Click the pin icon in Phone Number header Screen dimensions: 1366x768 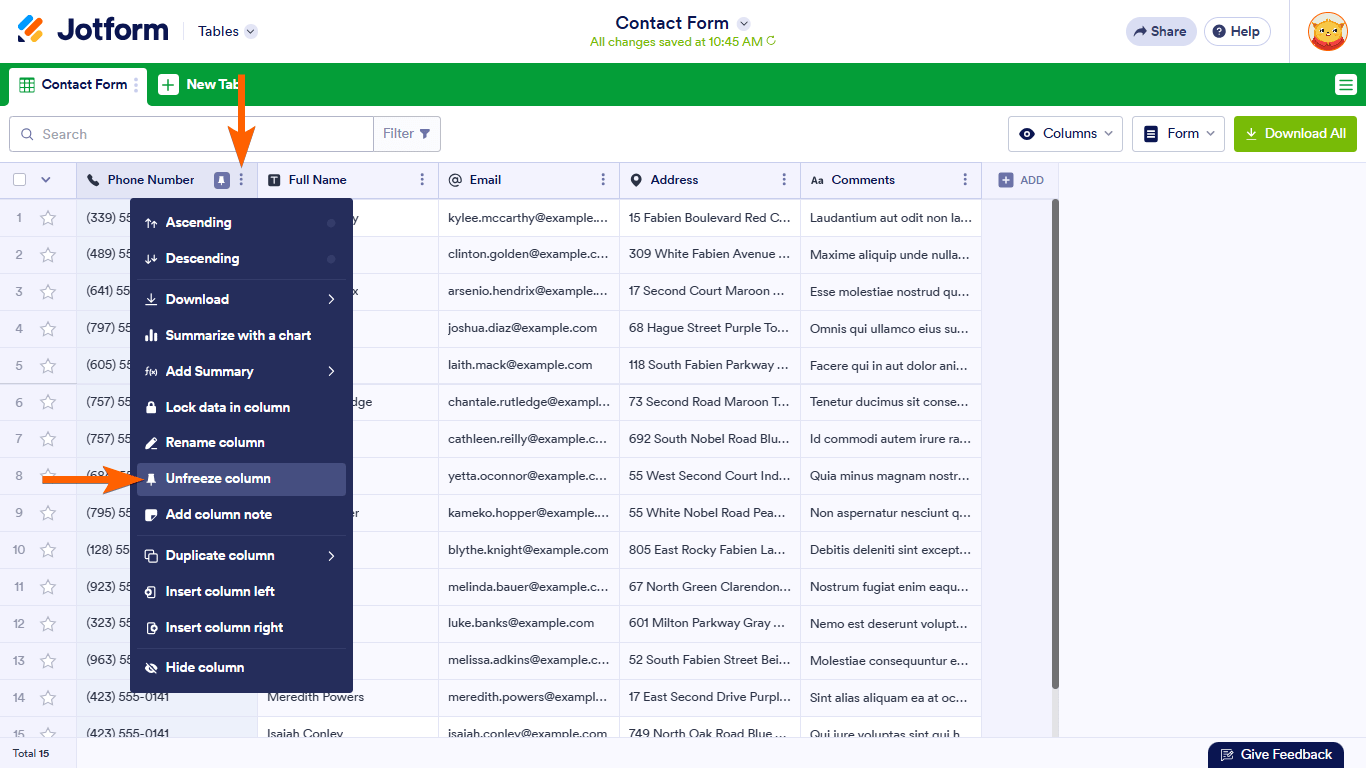coord(220,180)
